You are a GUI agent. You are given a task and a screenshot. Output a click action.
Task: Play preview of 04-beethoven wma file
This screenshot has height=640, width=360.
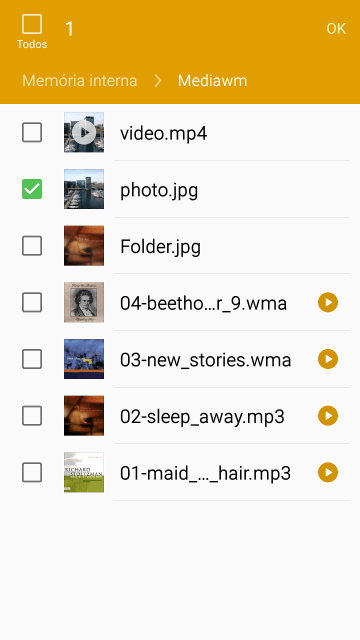[328, 302]
